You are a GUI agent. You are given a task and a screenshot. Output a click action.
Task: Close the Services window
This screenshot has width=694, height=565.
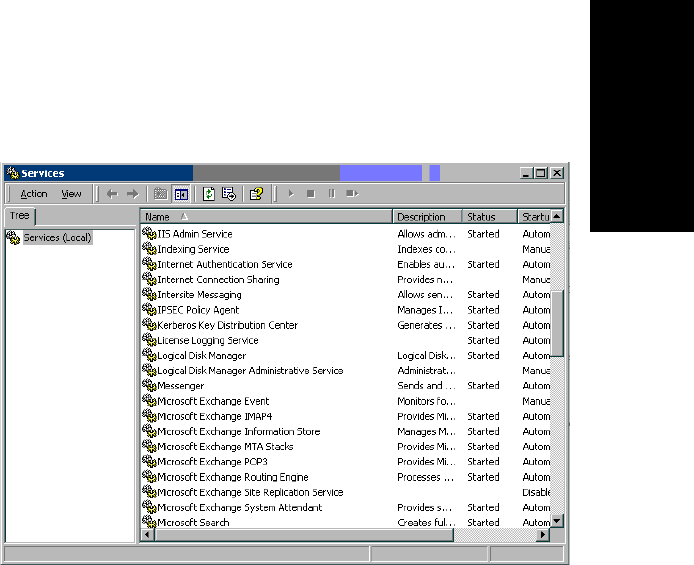[x=557, y=173]
